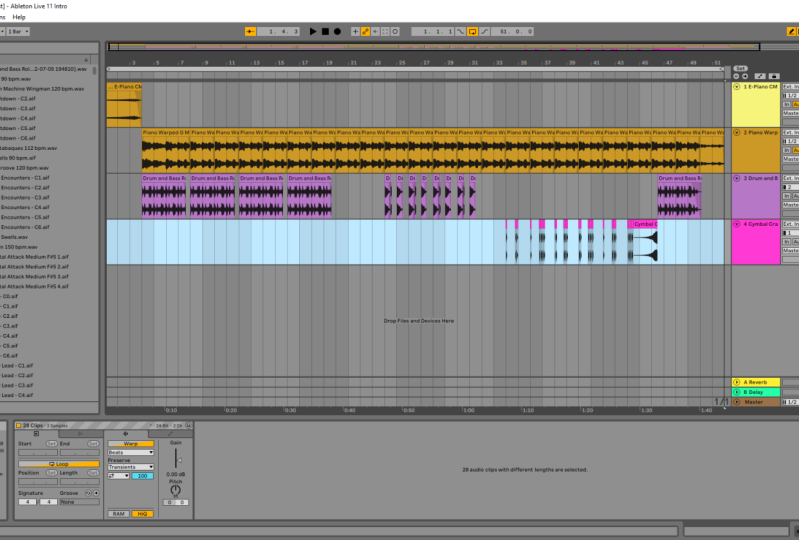Stop playback with the square Stop button
The height and width of the screenshot is (540, 799).
(x=325, y=32)
